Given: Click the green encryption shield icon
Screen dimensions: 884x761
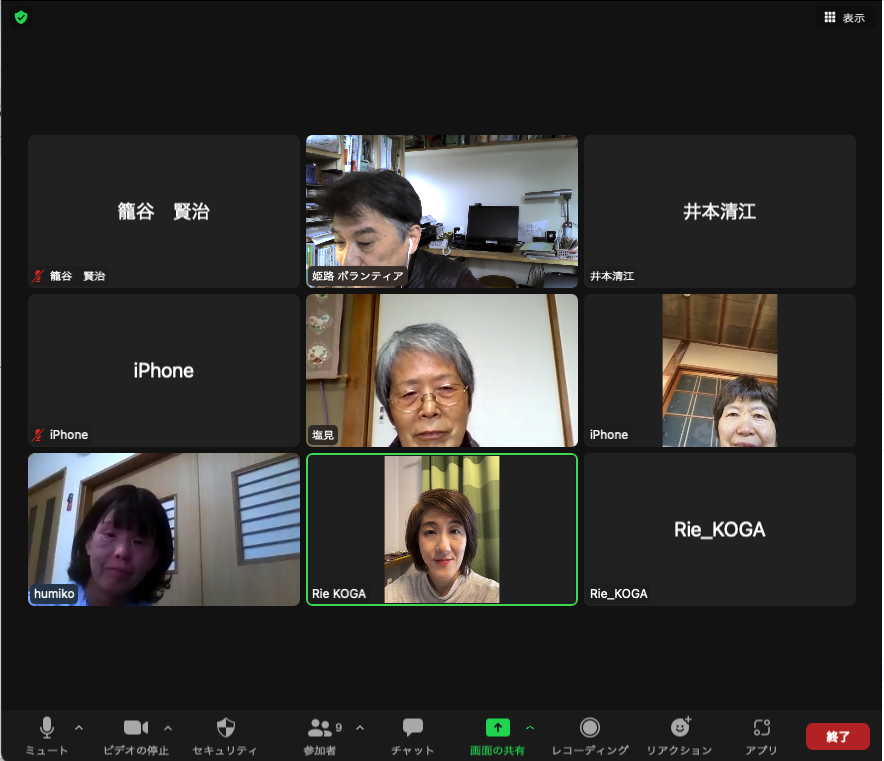Looking at the screenshot, I should (21, 17).
